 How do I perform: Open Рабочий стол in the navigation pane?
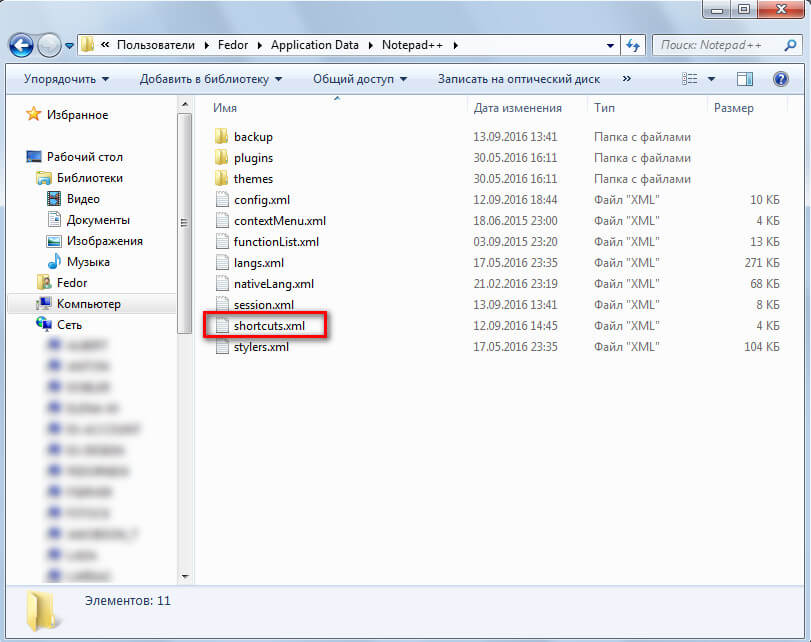click(x=85, y=157)
